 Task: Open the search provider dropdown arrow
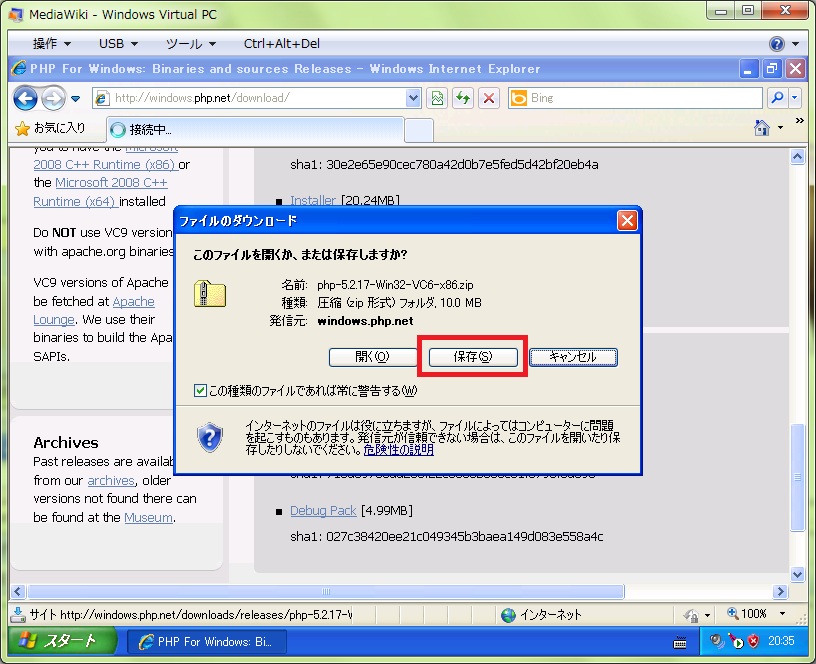pos(795,98)
